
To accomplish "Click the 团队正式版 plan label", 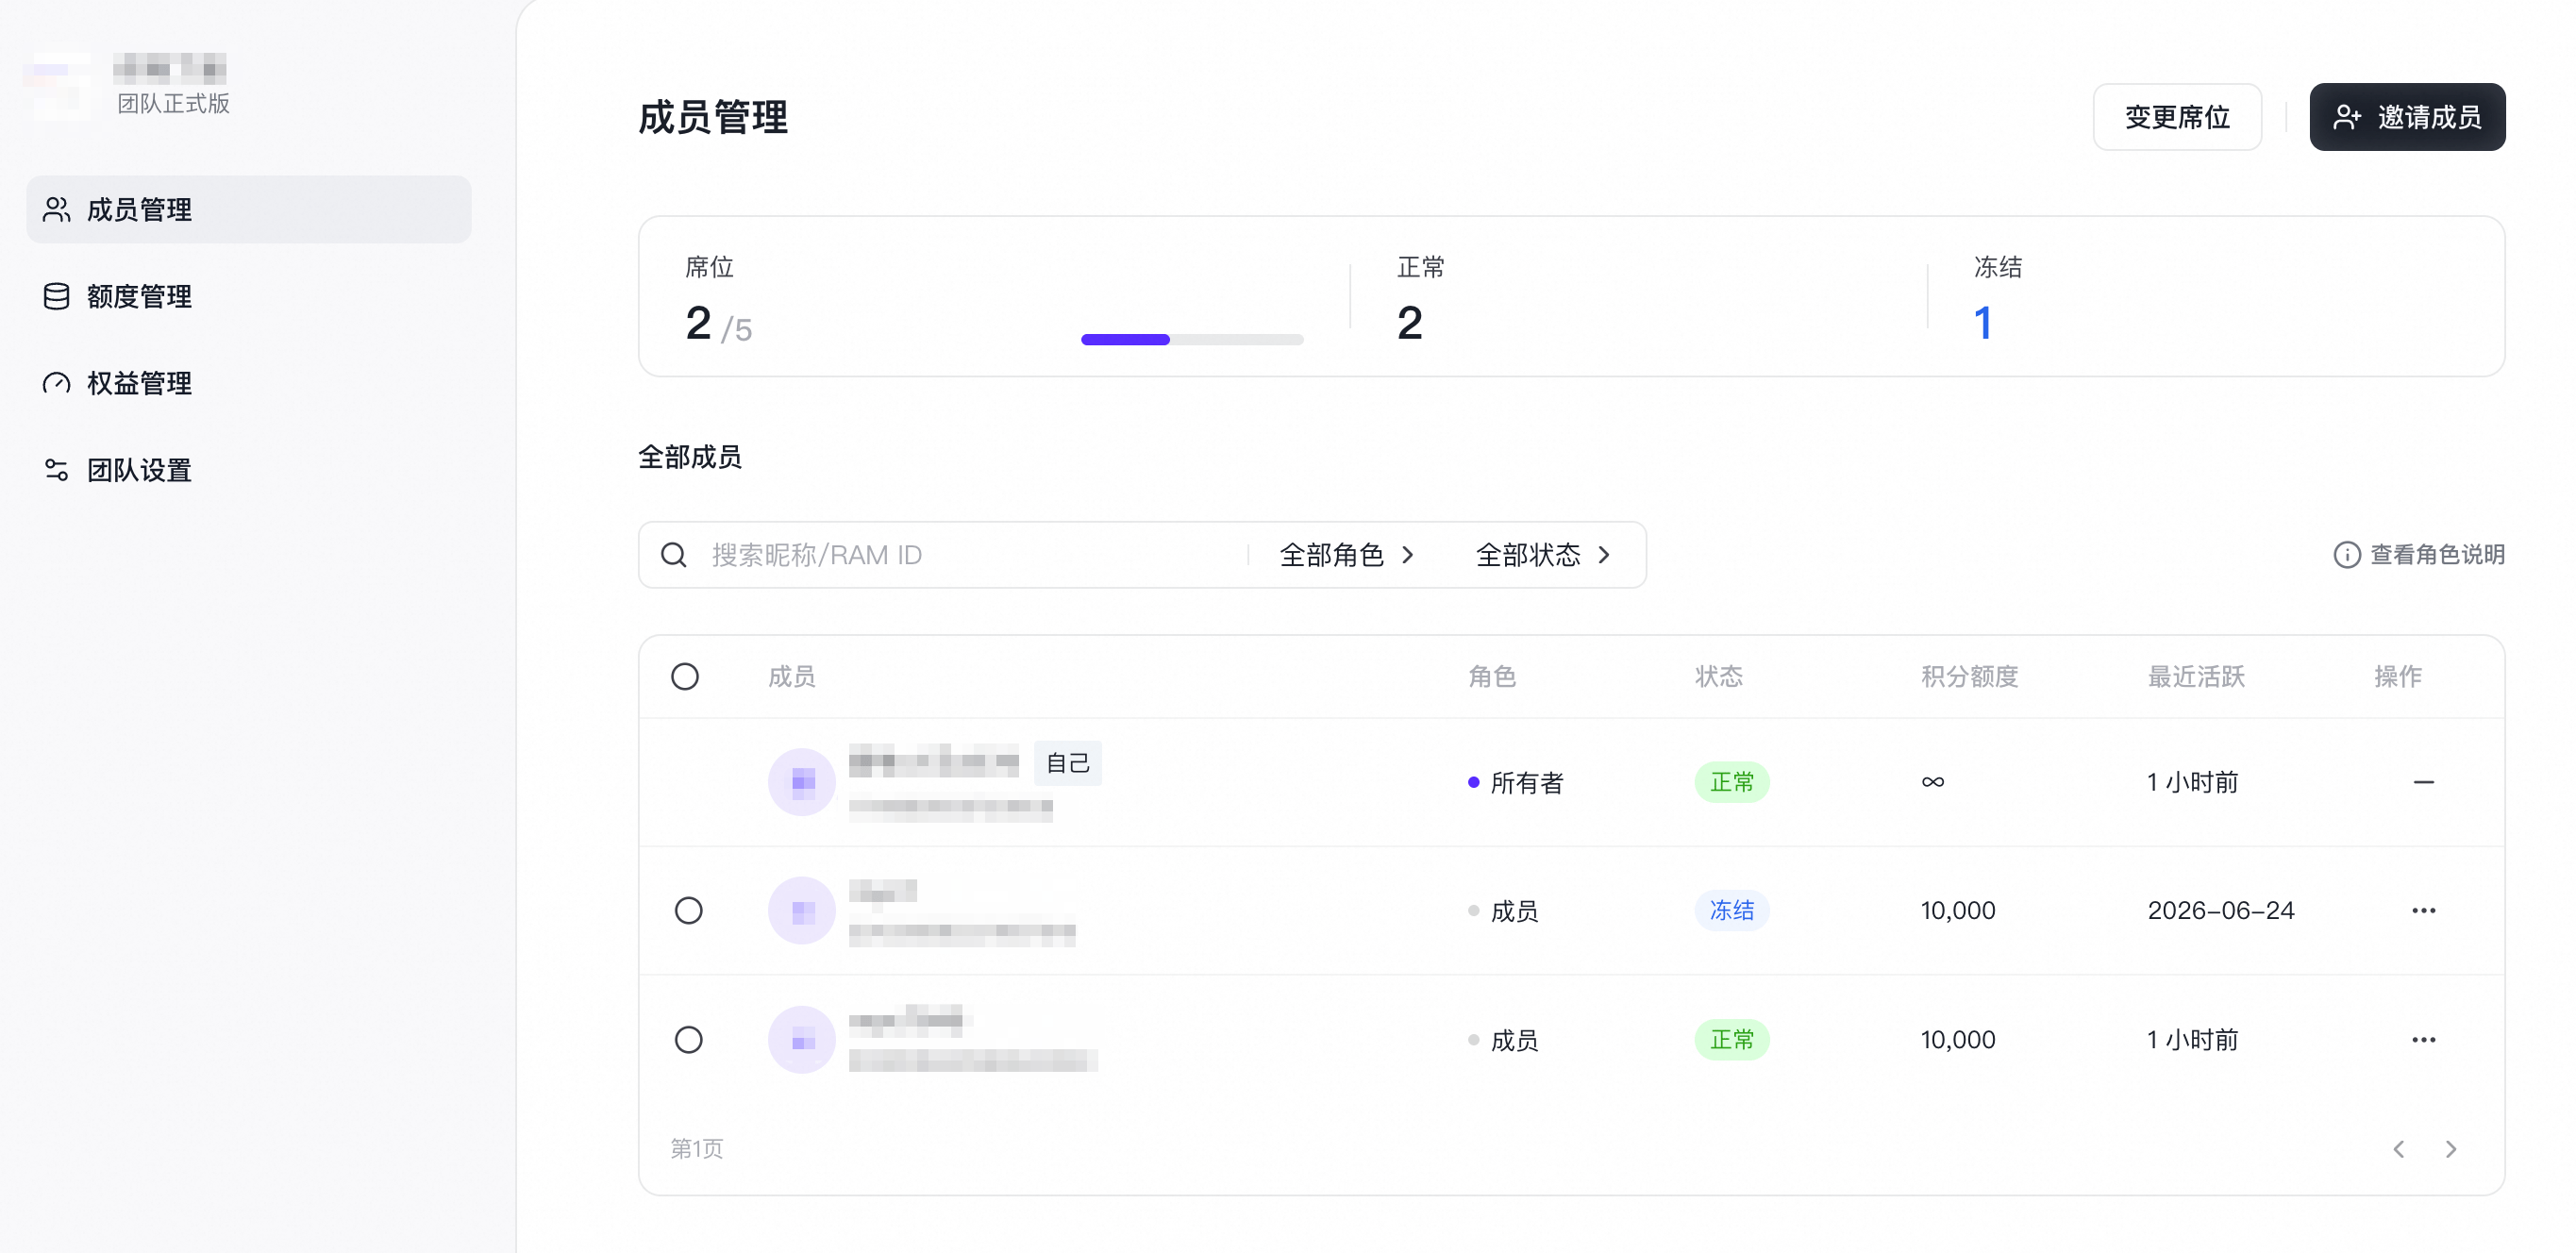I will click(173, 104).
